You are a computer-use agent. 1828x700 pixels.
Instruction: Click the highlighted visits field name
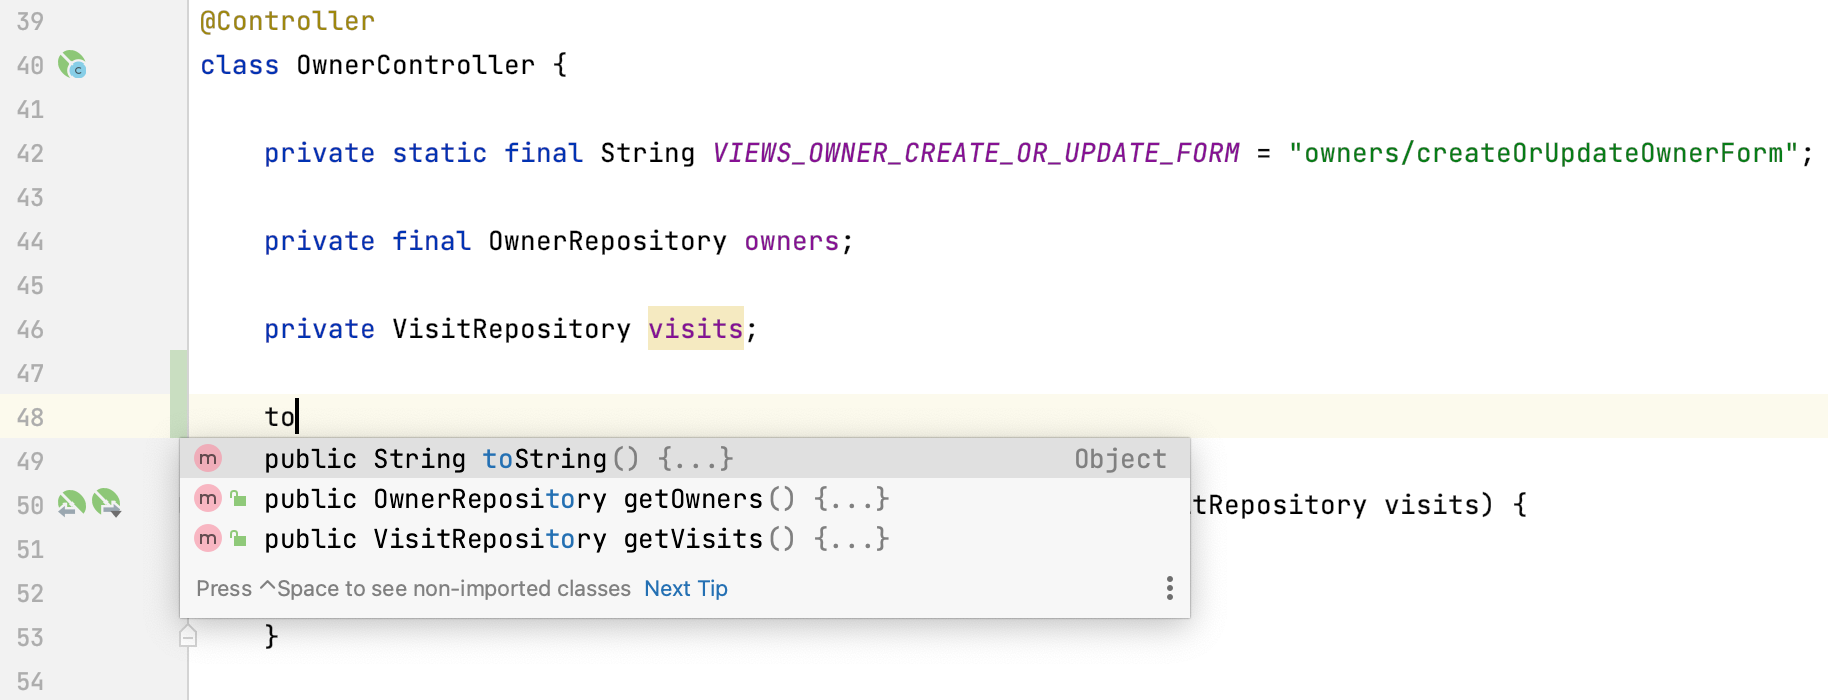696,328
